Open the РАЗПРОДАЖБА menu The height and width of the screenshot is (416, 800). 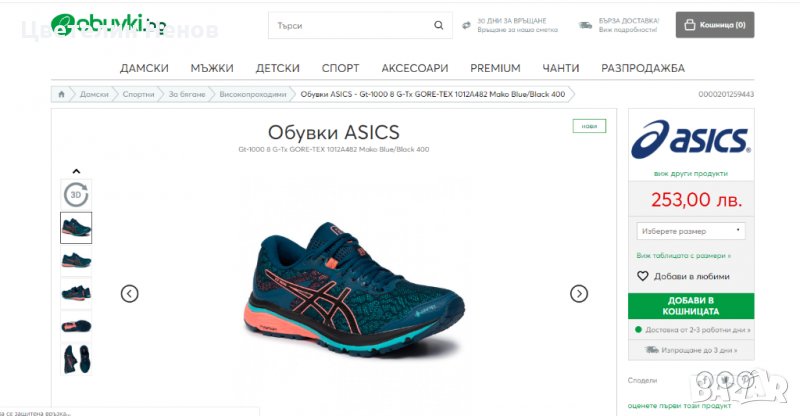coord(643,68)
